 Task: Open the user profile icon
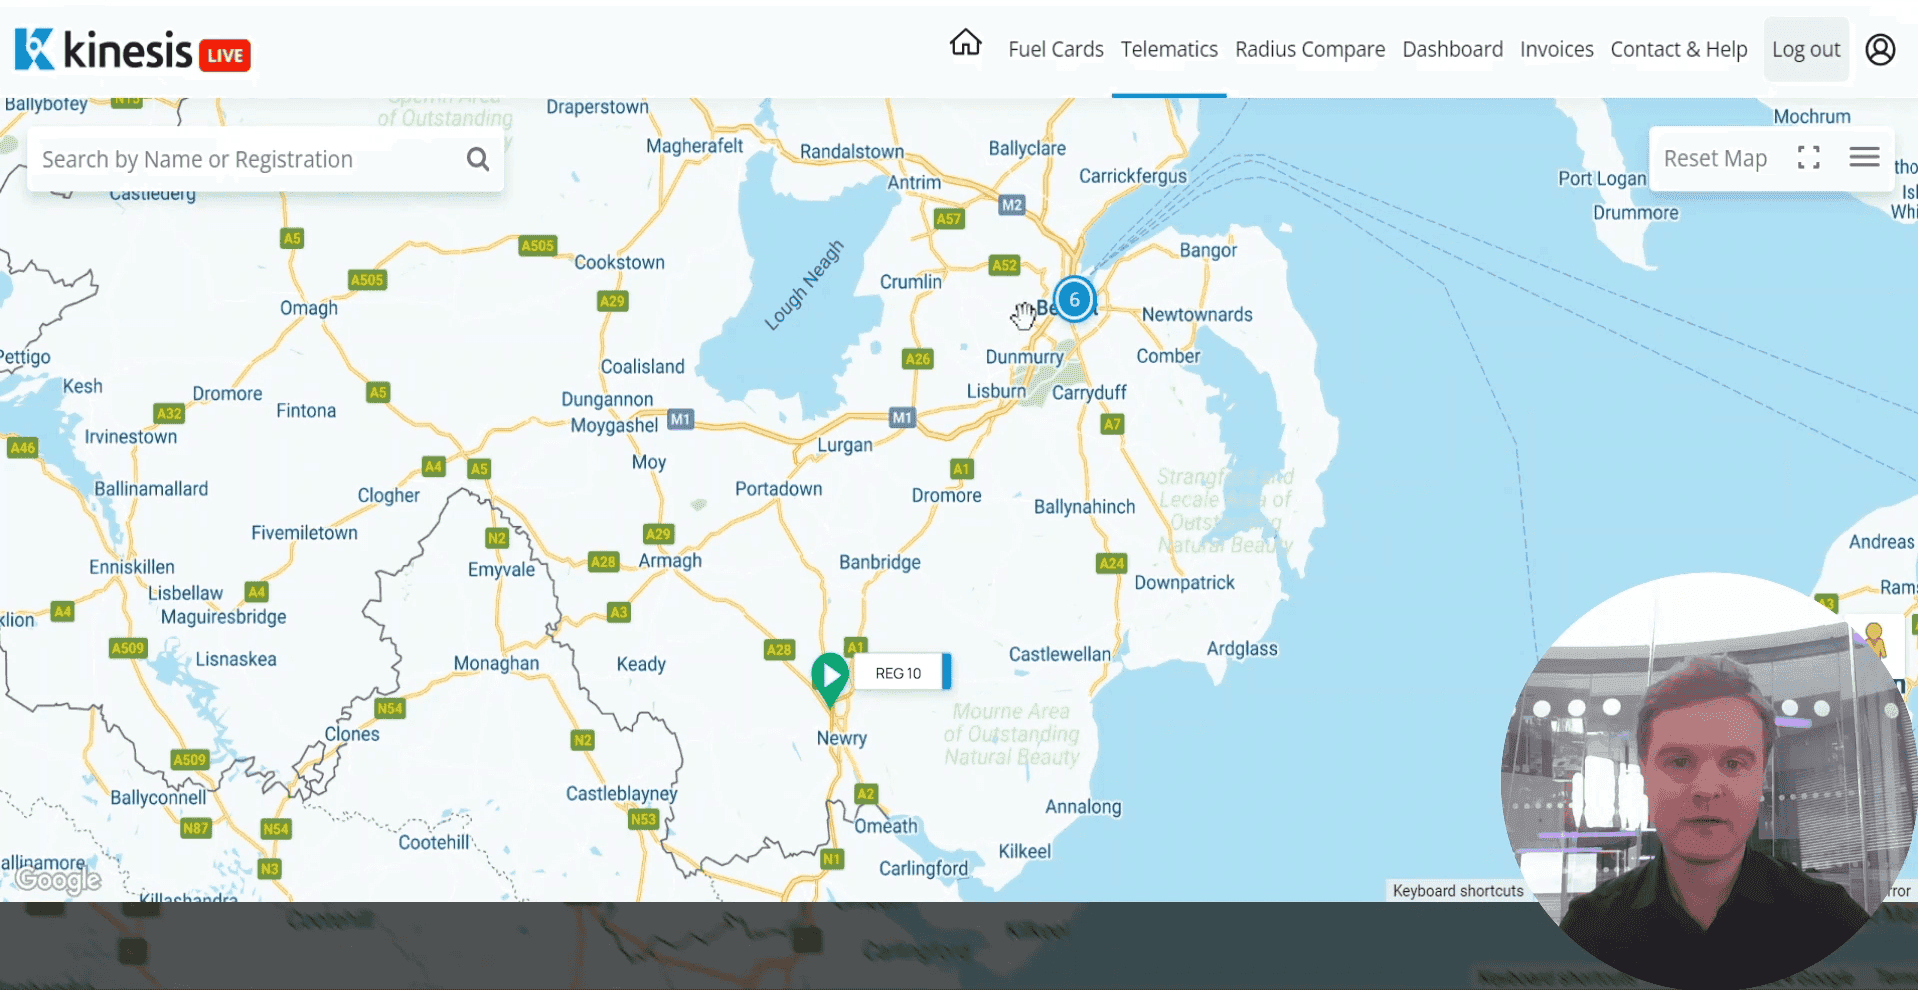[1880, 49]
